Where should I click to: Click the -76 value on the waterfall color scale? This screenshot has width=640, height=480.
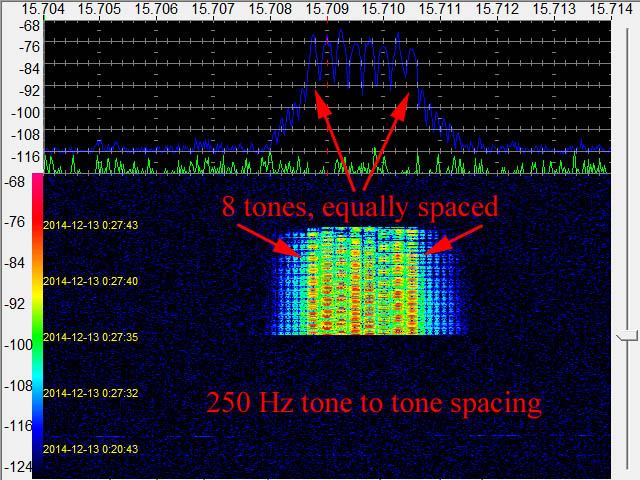click(x=14, y=222)
